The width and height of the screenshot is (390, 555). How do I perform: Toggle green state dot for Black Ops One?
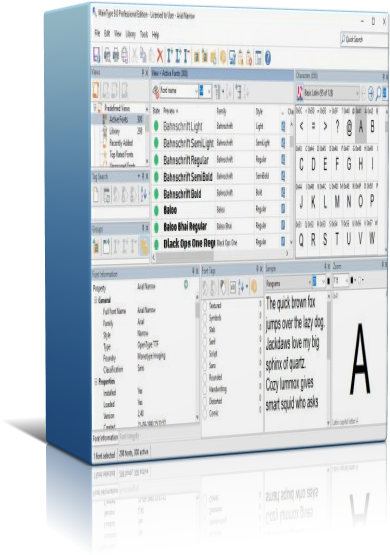[156, 244]
